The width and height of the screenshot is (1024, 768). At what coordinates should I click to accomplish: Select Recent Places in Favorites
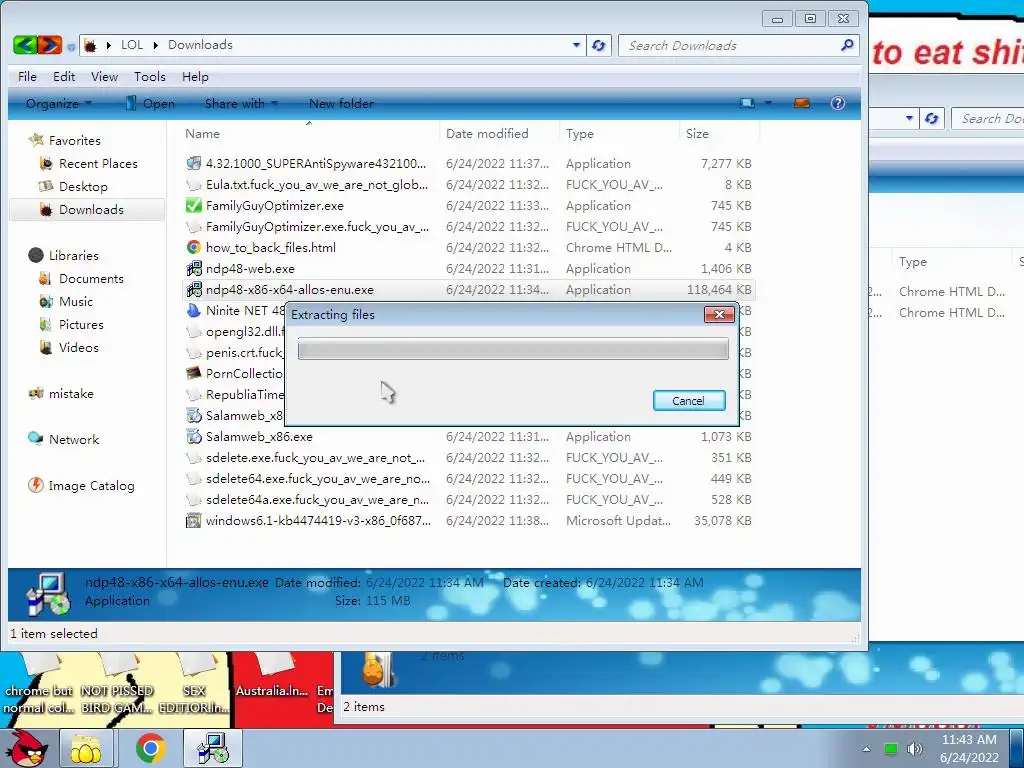[x=98, y=163]
